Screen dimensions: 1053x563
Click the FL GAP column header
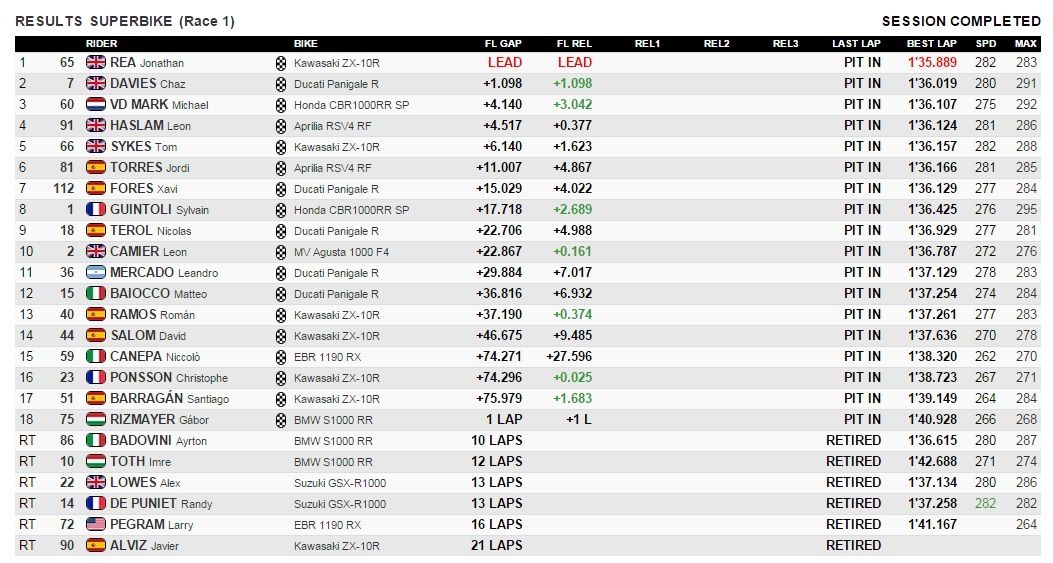(503, 44)
